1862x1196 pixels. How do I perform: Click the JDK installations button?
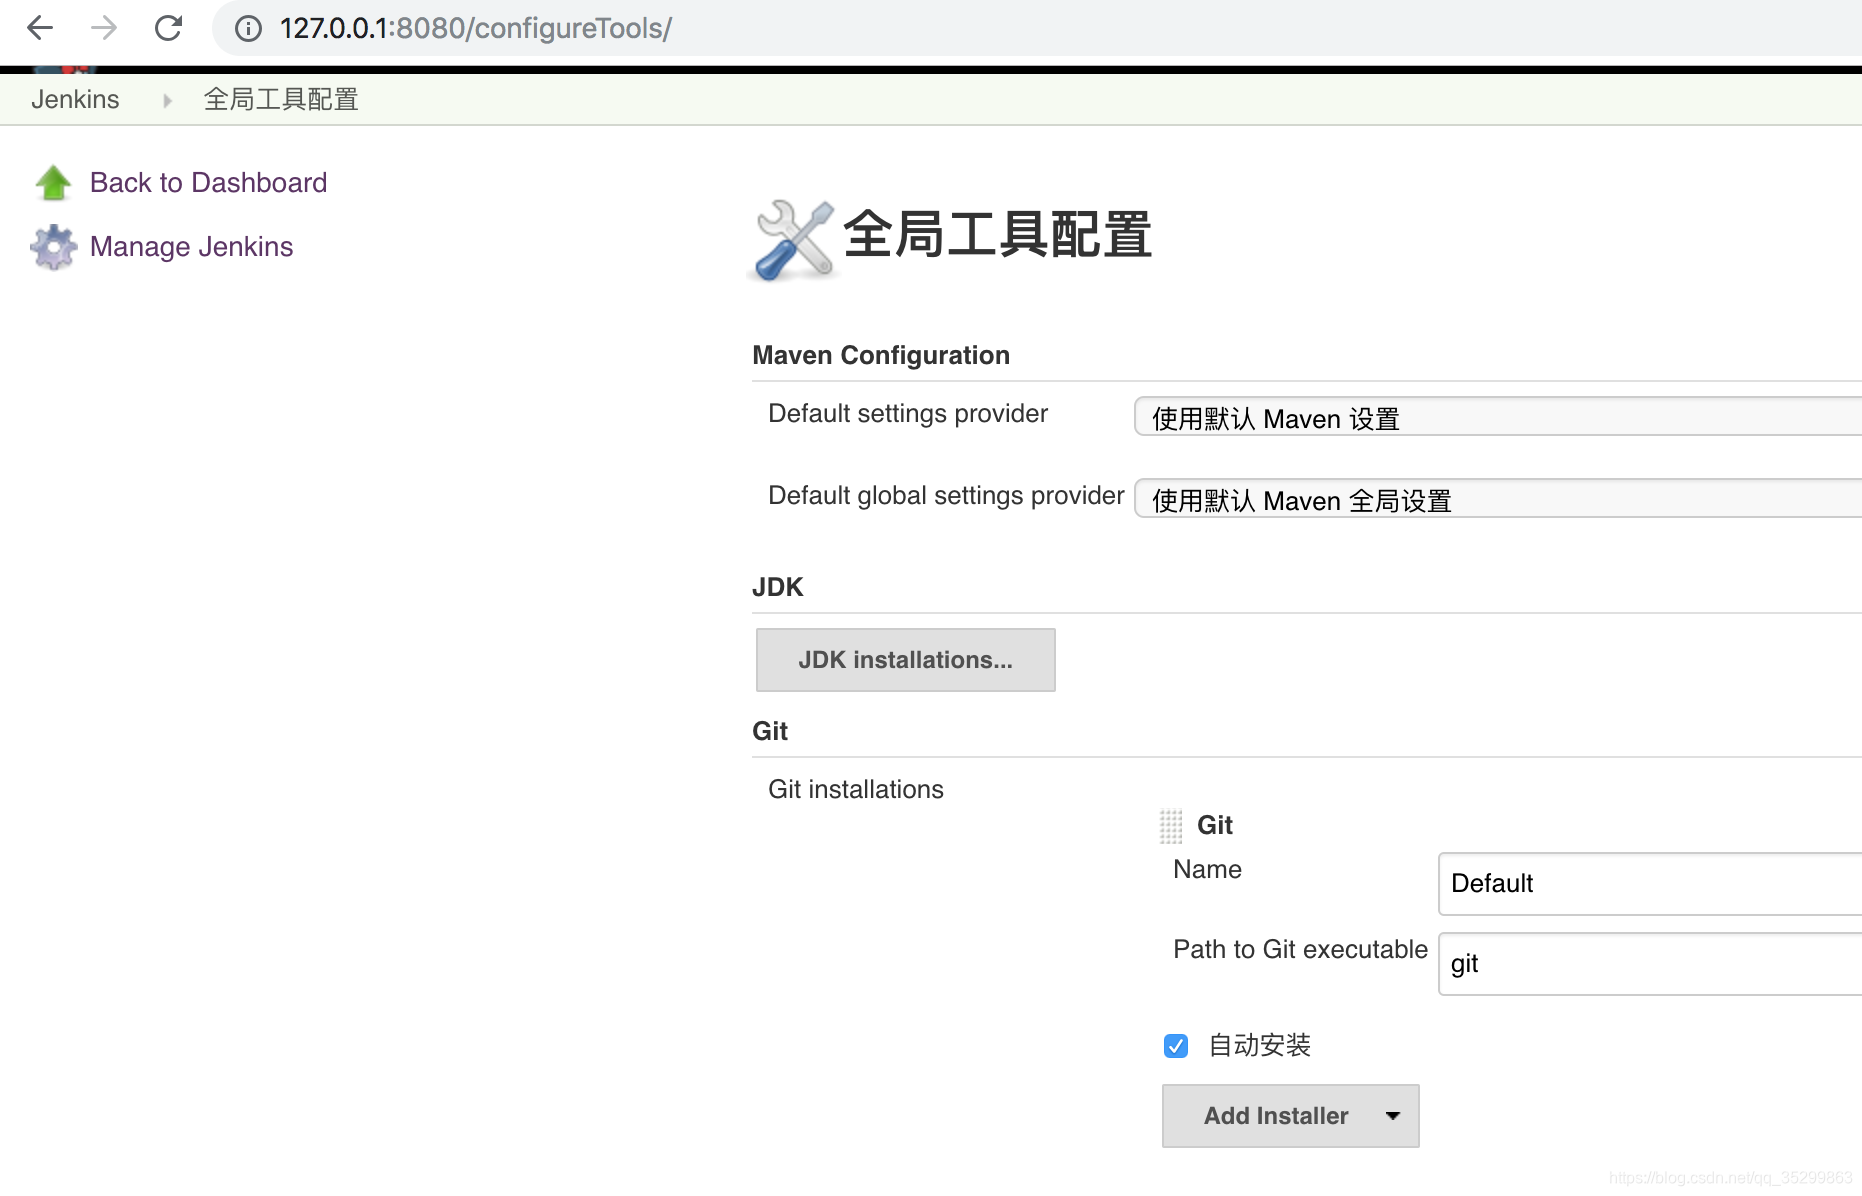point(906,660)
